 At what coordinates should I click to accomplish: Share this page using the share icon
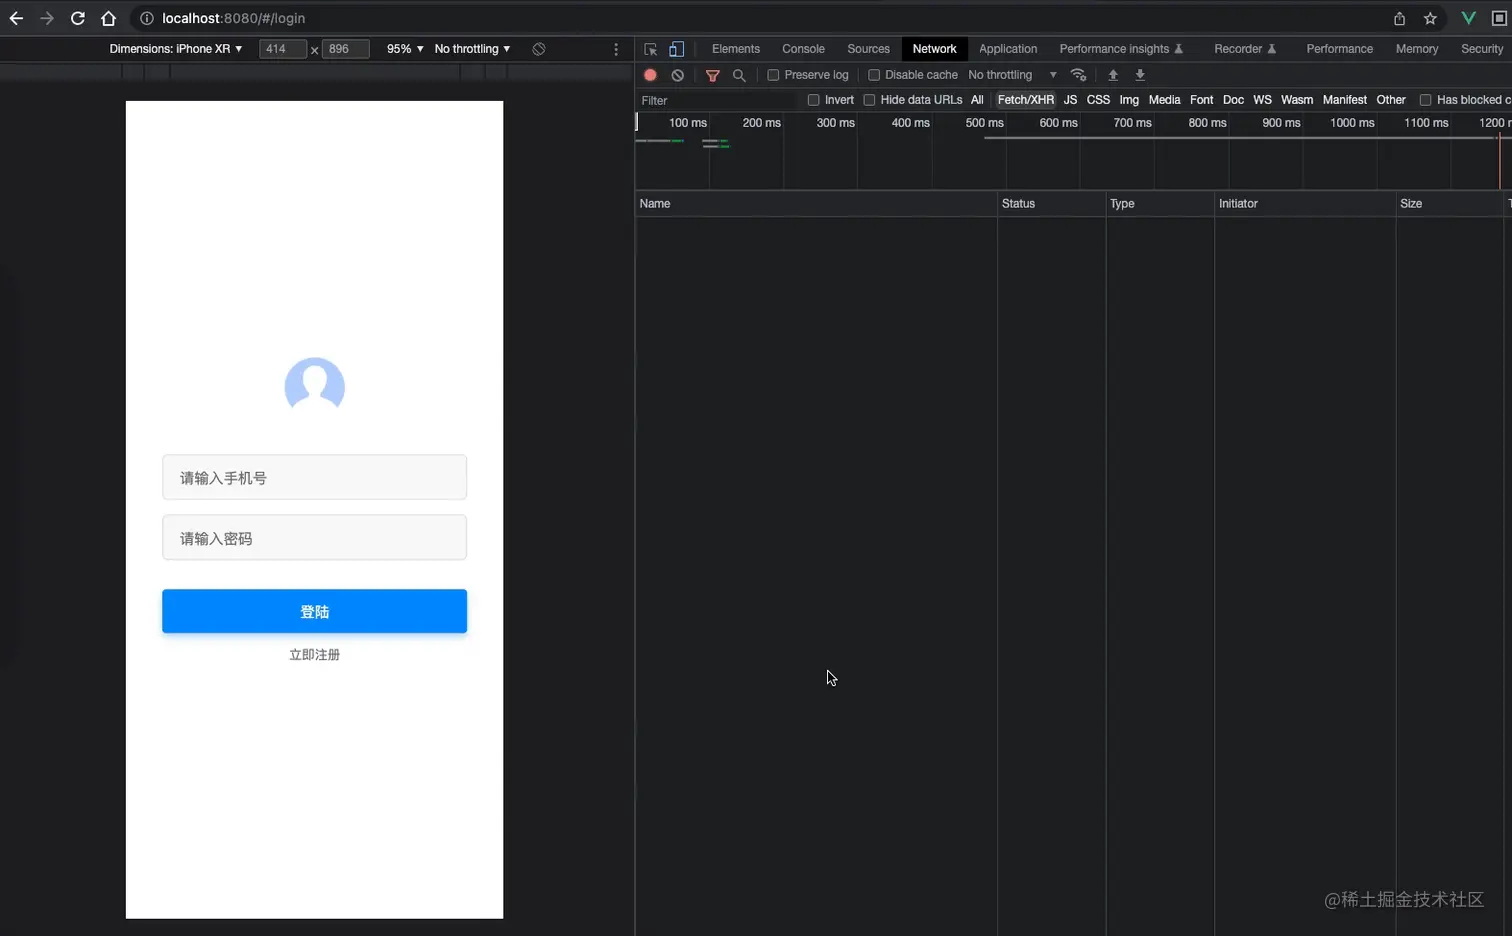1399,18
